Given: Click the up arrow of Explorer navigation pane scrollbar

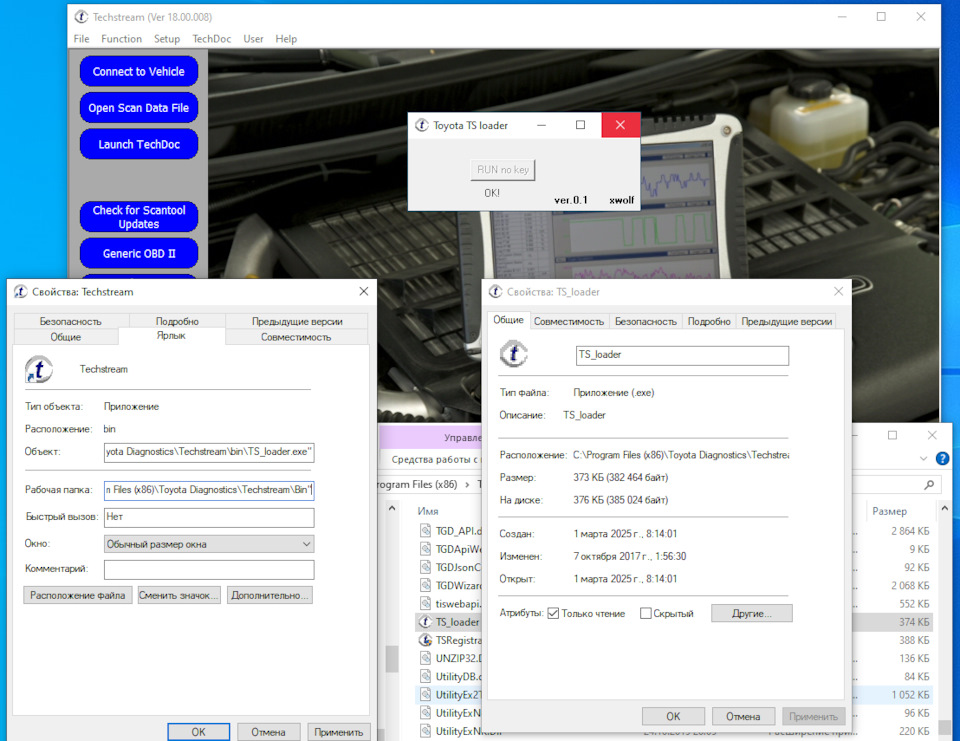Looking at the screenshot, I should point(392,509).
